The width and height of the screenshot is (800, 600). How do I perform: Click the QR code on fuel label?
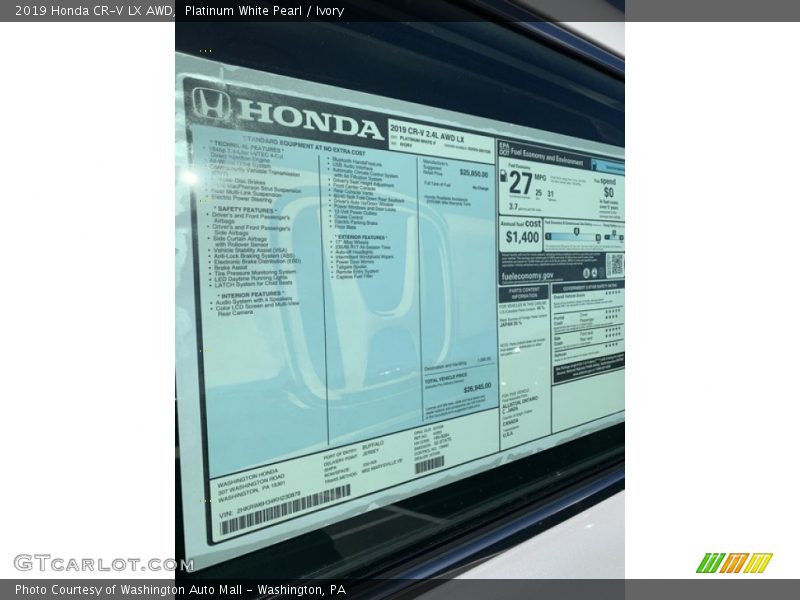614,265
